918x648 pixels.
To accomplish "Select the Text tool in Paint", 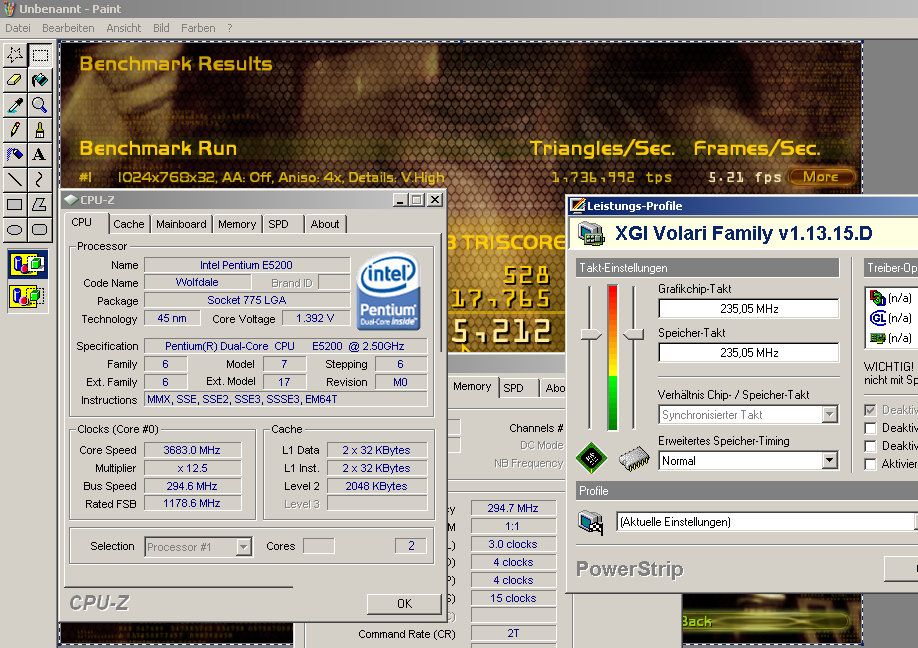I will pos(40,155).
